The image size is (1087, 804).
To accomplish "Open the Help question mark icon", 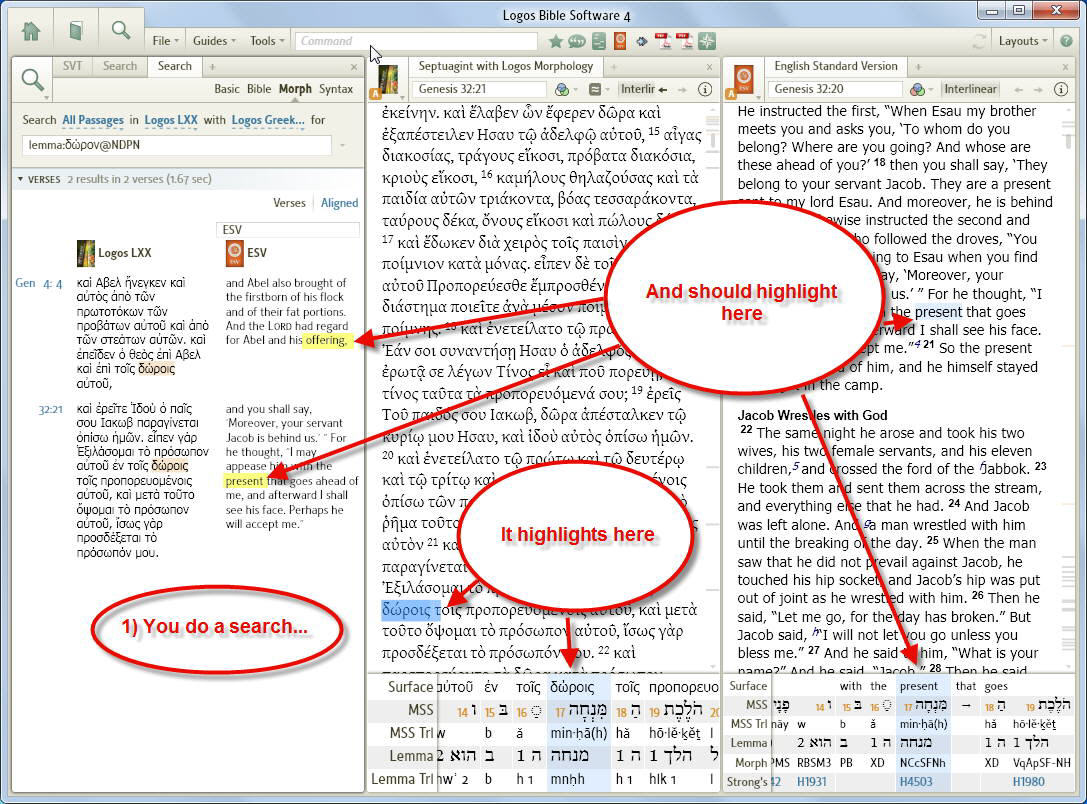I will [x=1066, y=41].
